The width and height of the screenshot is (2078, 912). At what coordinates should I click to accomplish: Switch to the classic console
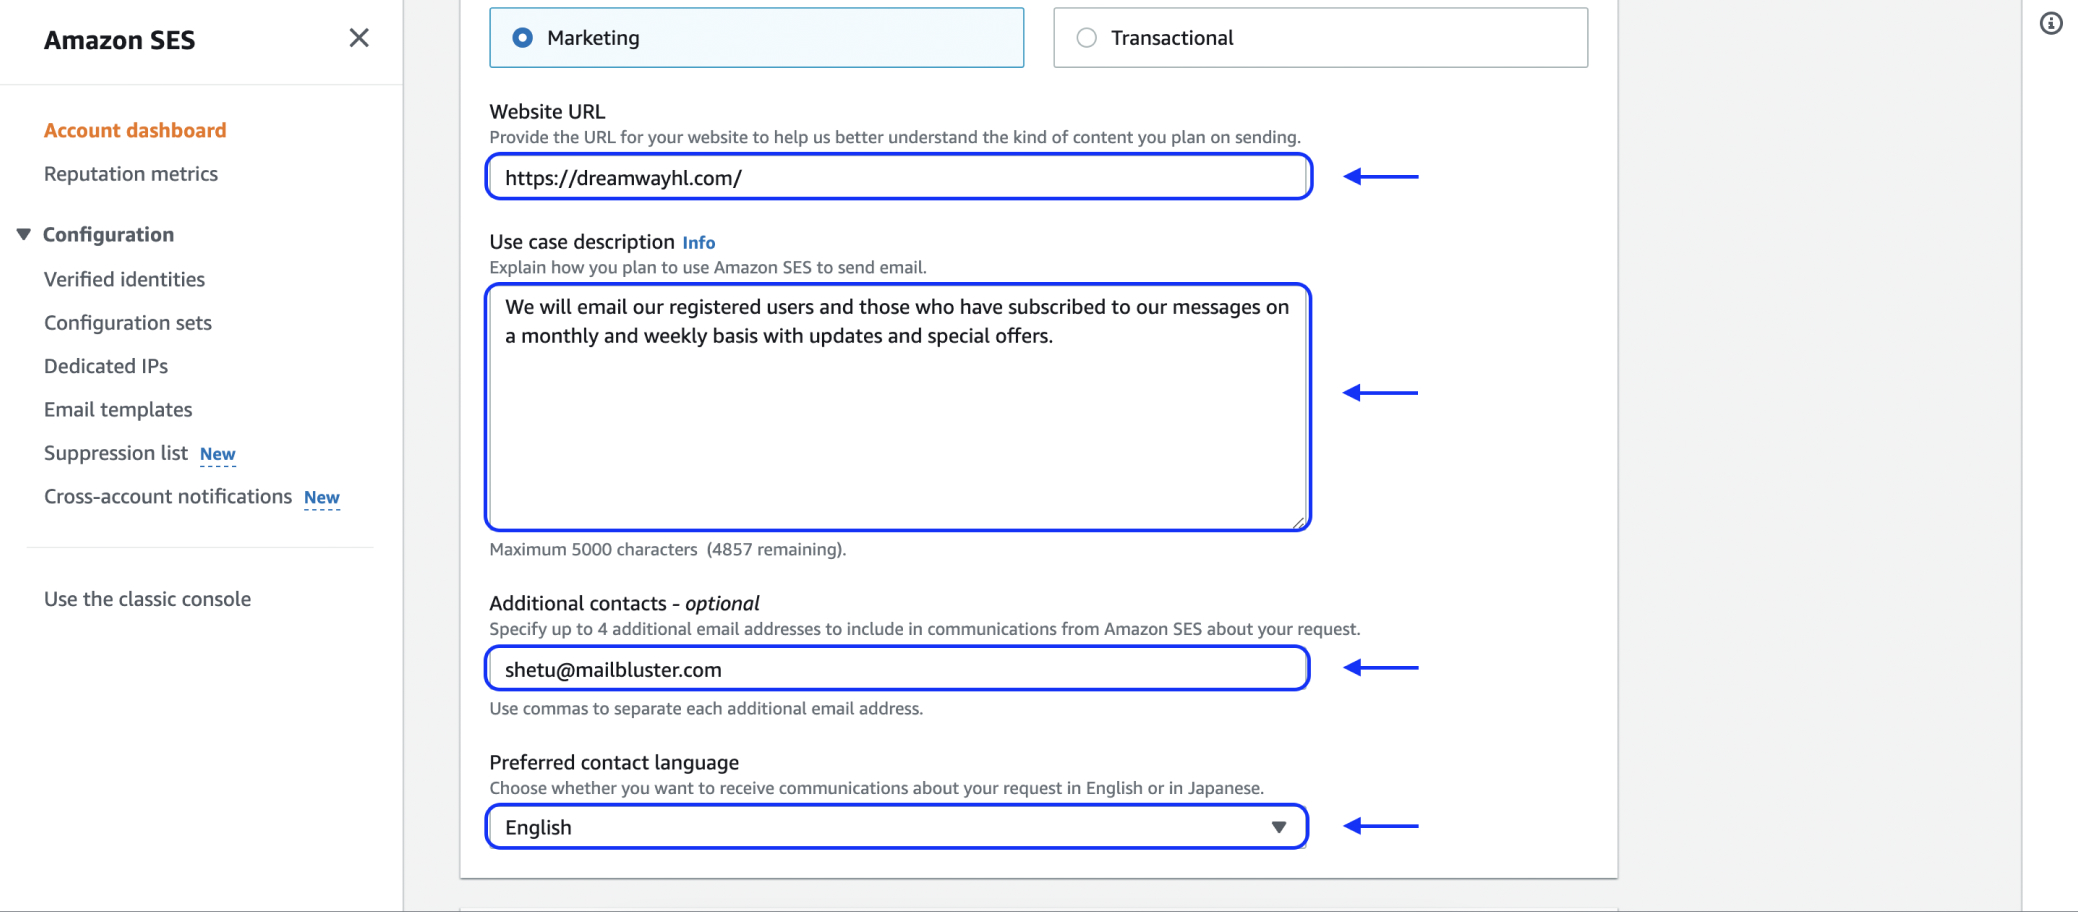click(x=147, y=599)
